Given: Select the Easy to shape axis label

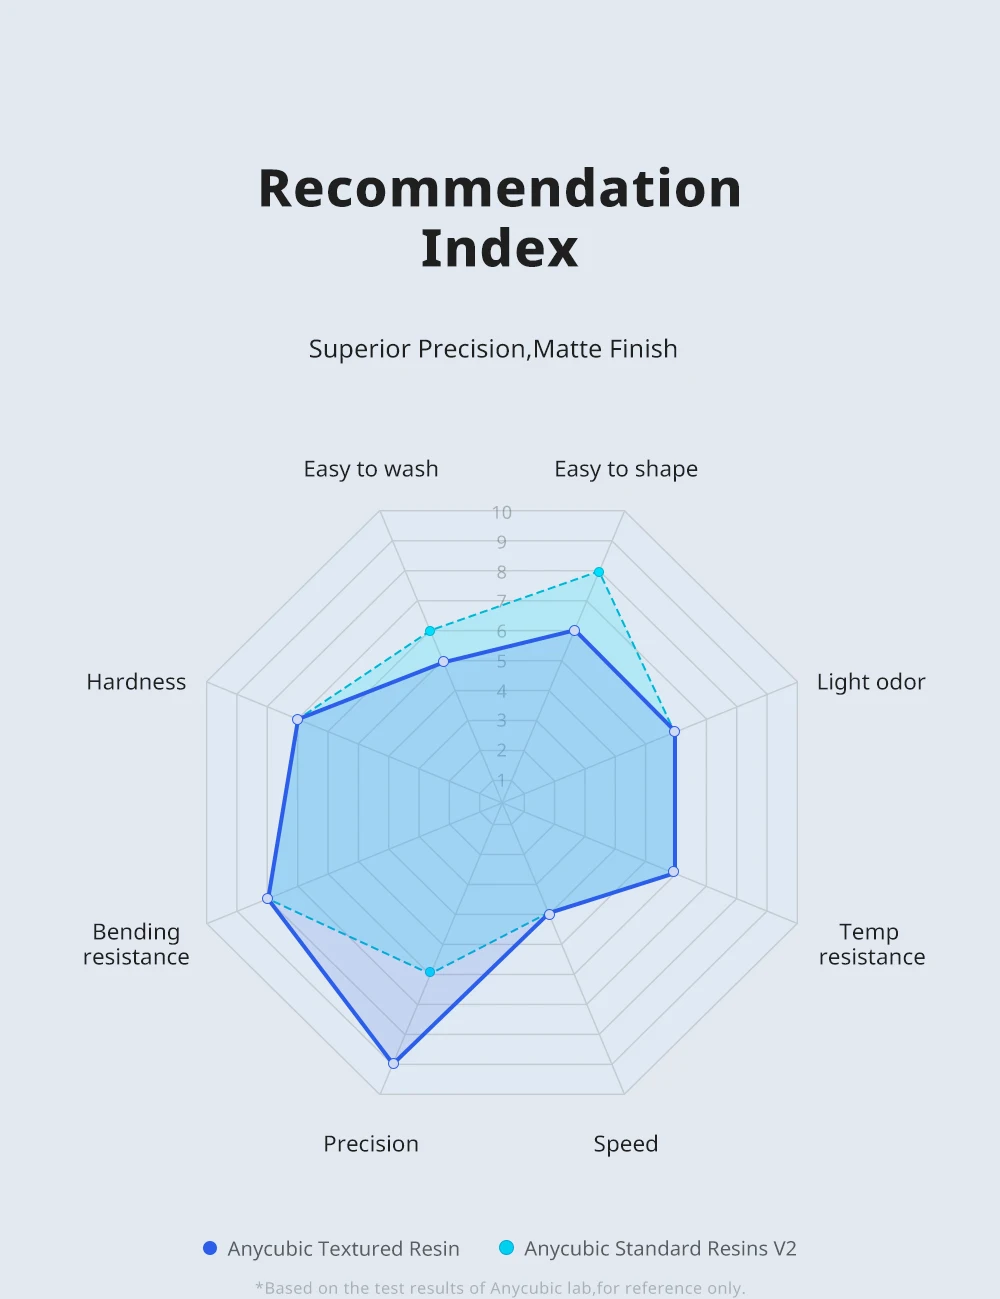Looking at the screenshot, I should [x=626, y=469].
